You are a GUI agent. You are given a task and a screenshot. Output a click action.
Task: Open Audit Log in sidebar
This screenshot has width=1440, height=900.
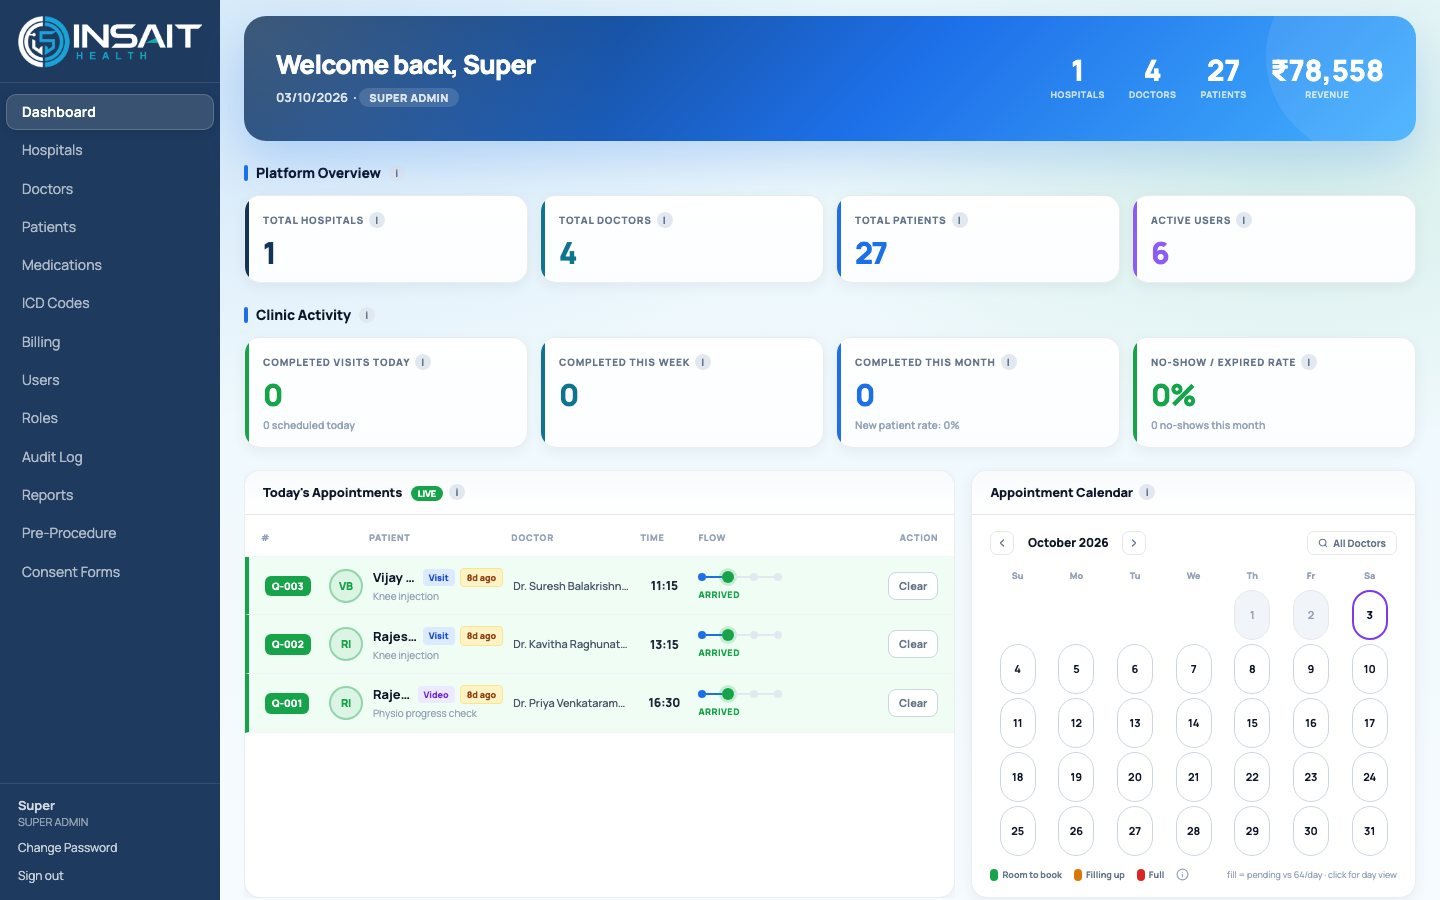(x=110, y=457)
